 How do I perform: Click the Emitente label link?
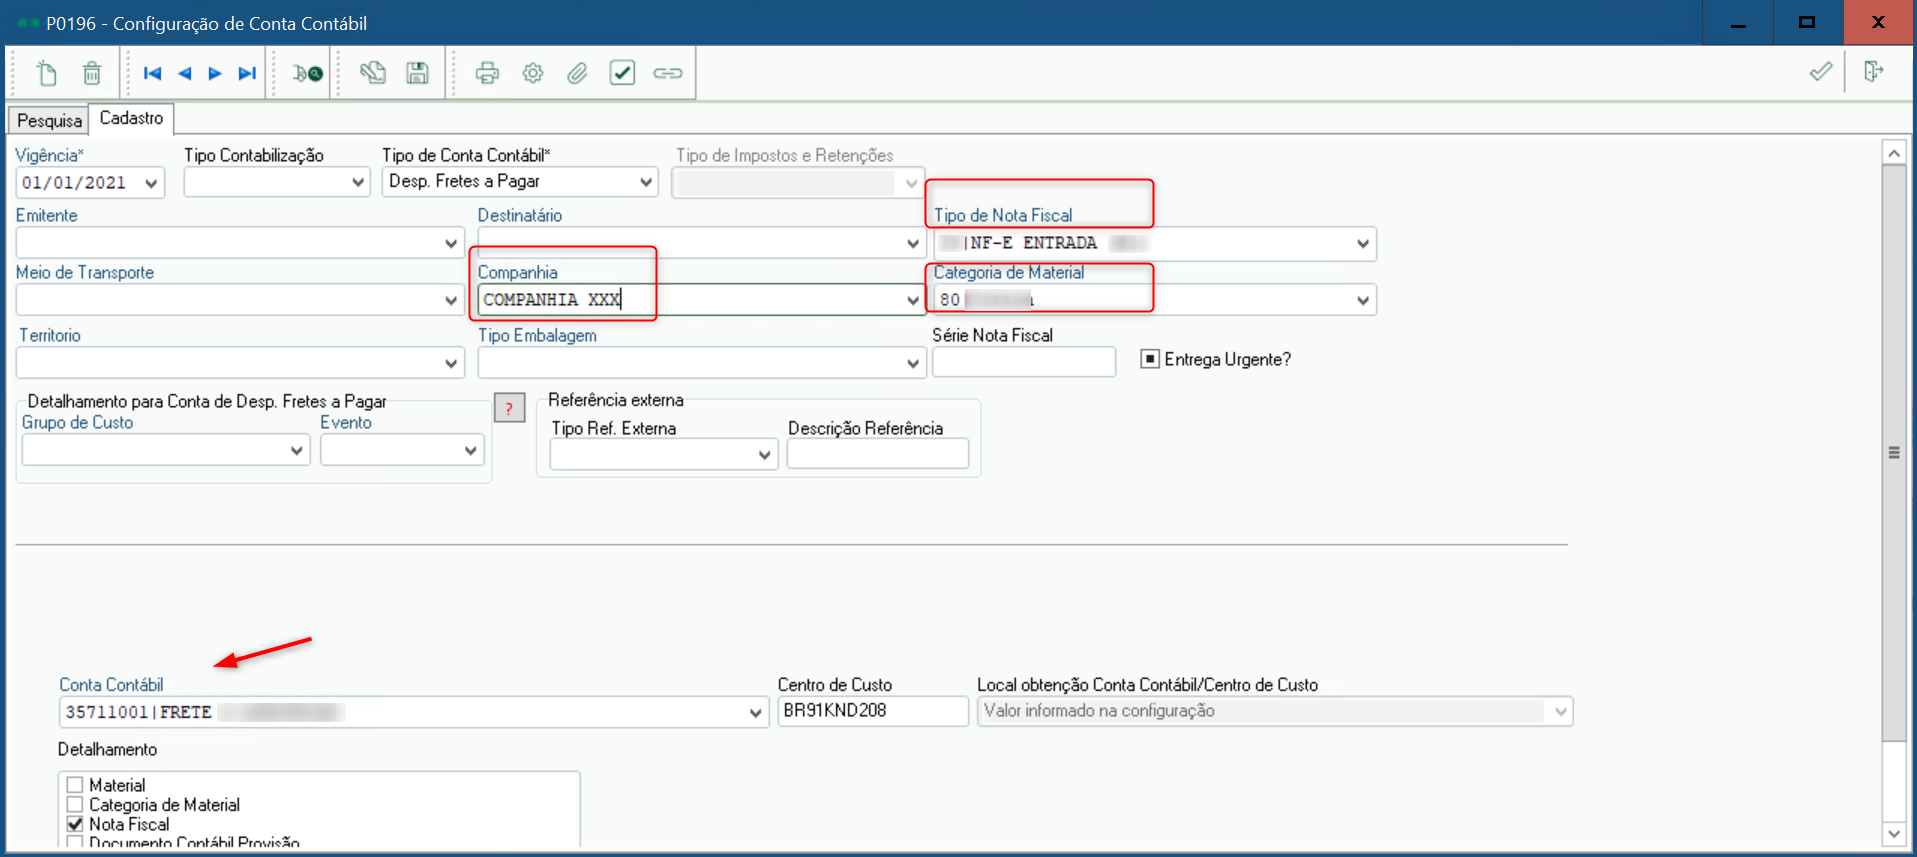tap(46, 215)
